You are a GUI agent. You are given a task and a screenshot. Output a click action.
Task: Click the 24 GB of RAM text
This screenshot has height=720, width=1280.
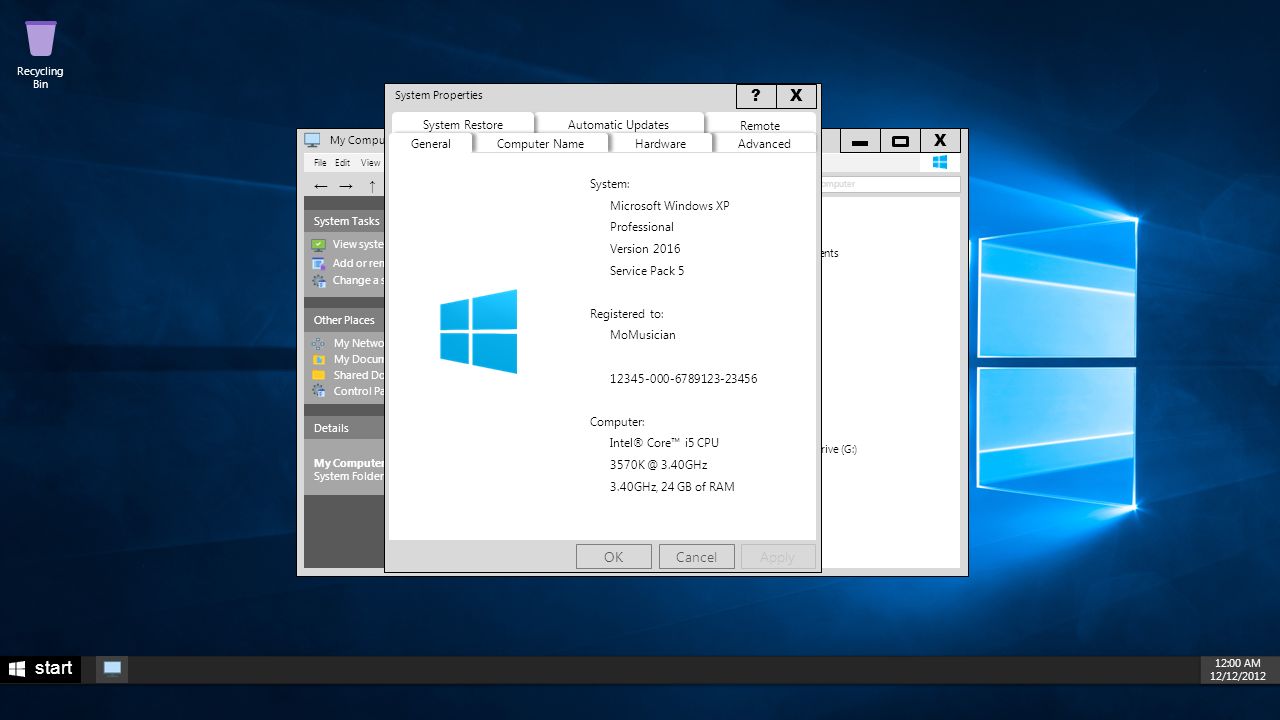tap(698, 487)
